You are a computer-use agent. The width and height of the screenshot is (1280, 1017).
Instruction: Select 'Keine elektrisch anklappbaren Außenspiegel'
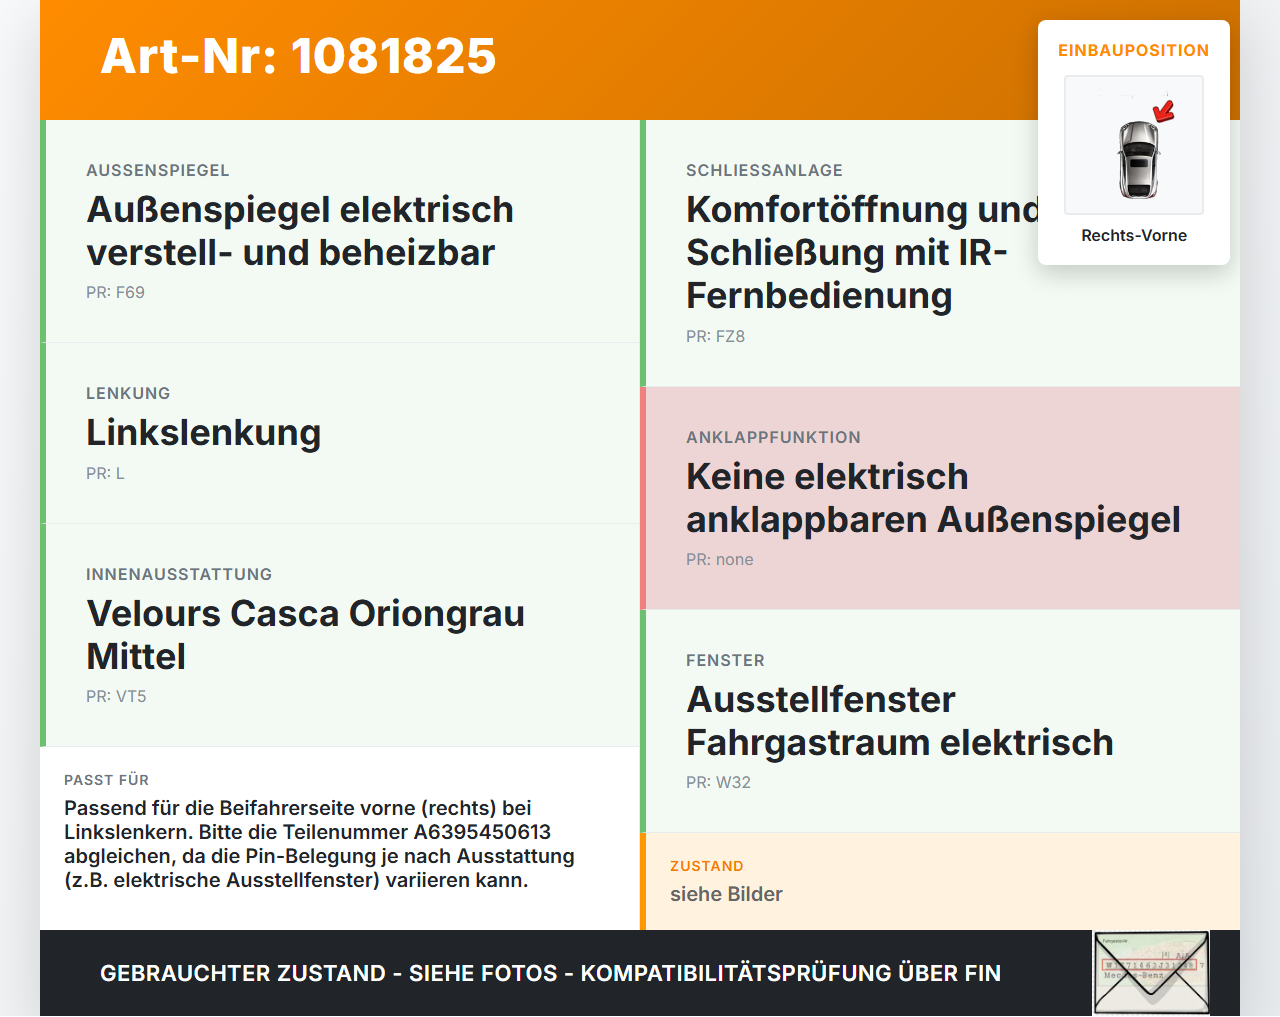pyautogui.click(x=933, y=498)
